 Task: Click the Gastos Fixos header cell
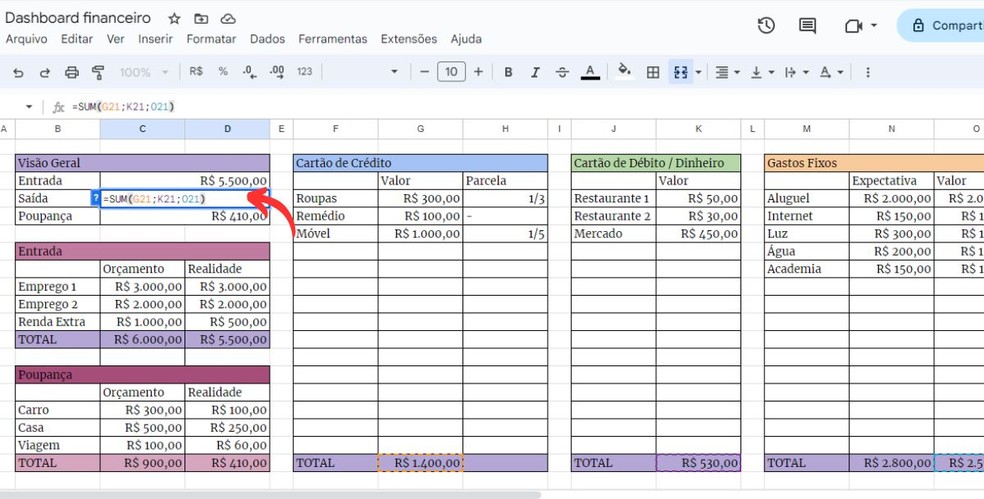point(874,163)
